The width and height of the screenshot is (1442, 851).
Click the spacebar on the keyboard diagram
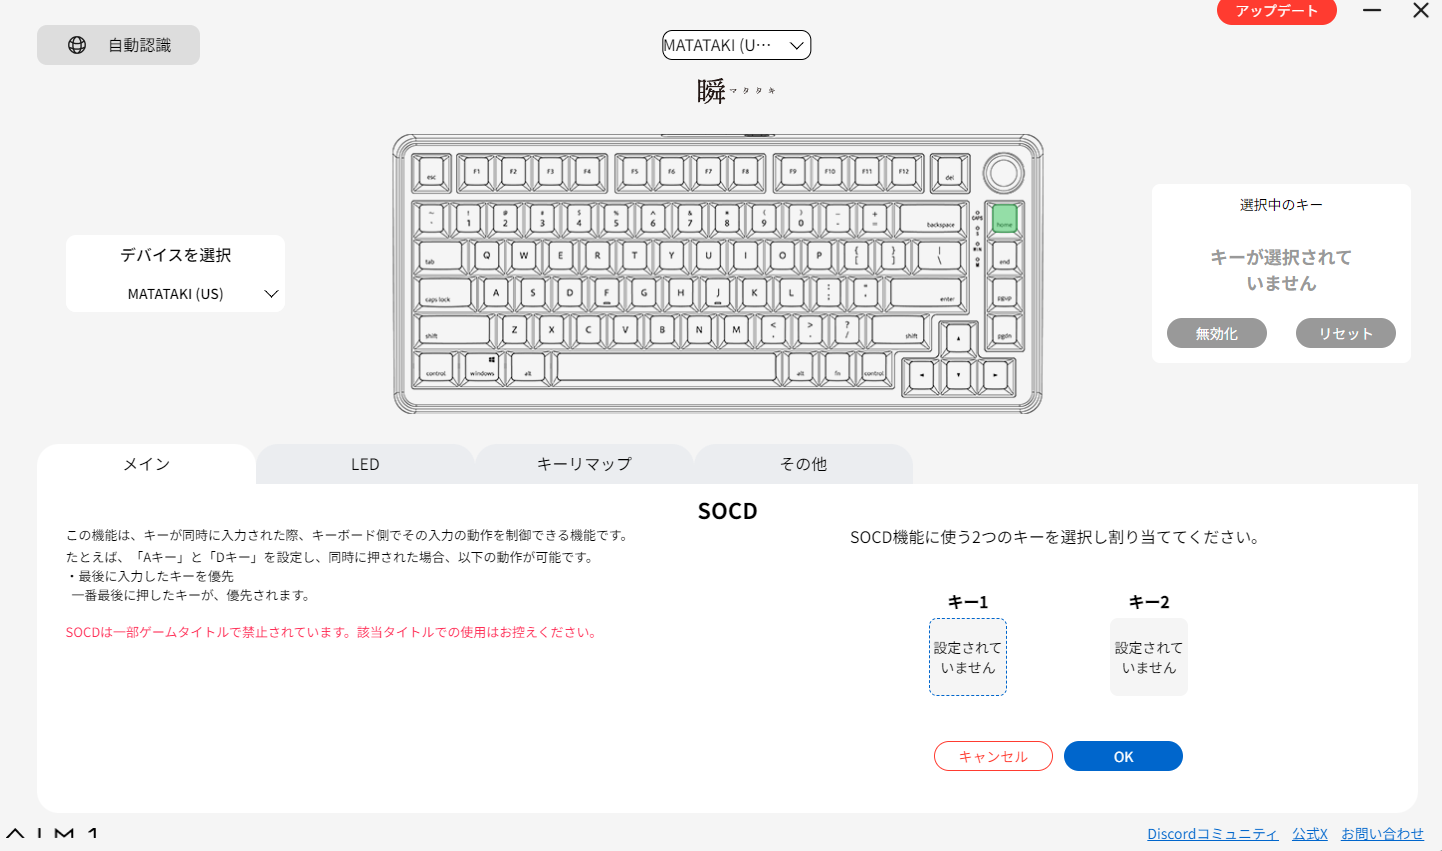[x=666, y=367]
